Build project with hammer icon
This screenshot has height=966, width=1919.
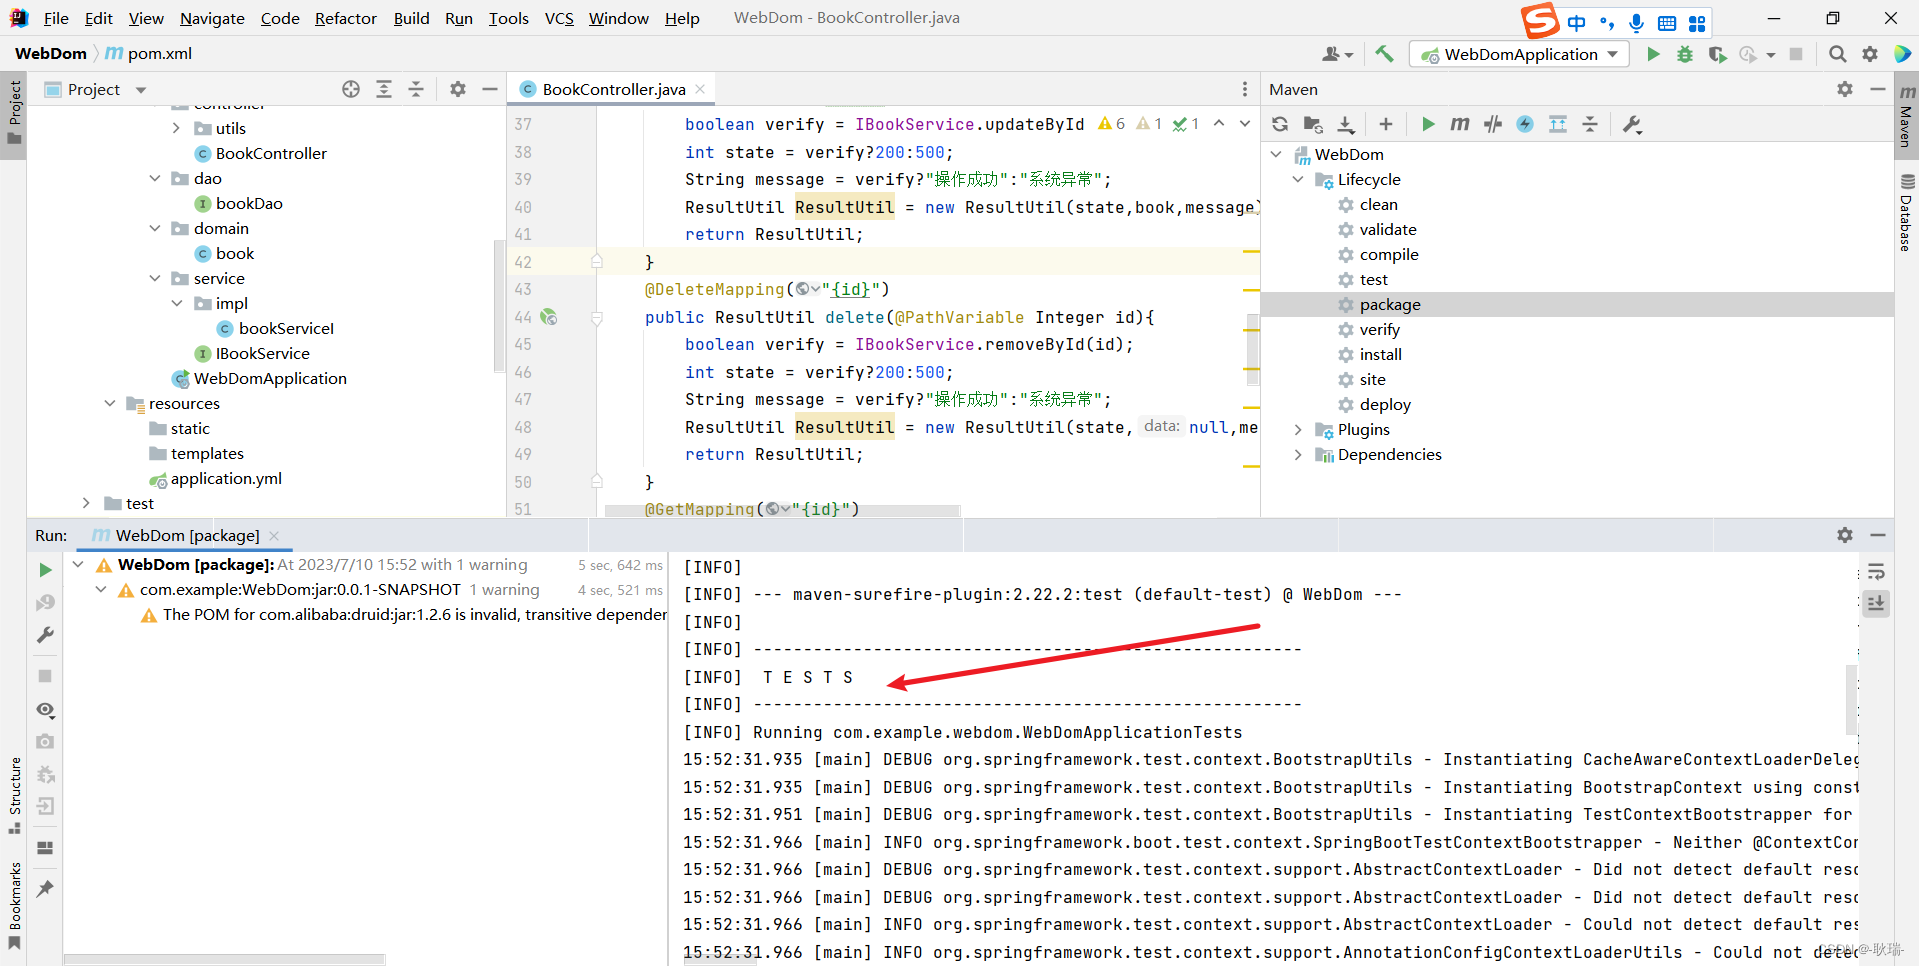[1384, 54]
